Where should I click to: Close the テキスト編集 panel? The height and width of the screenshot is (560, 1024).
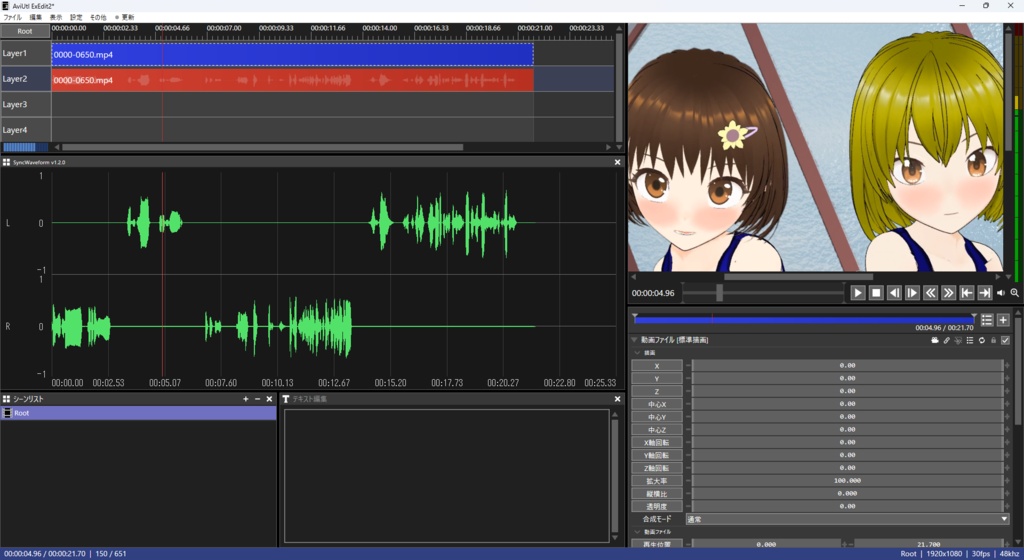coord(617,399)
